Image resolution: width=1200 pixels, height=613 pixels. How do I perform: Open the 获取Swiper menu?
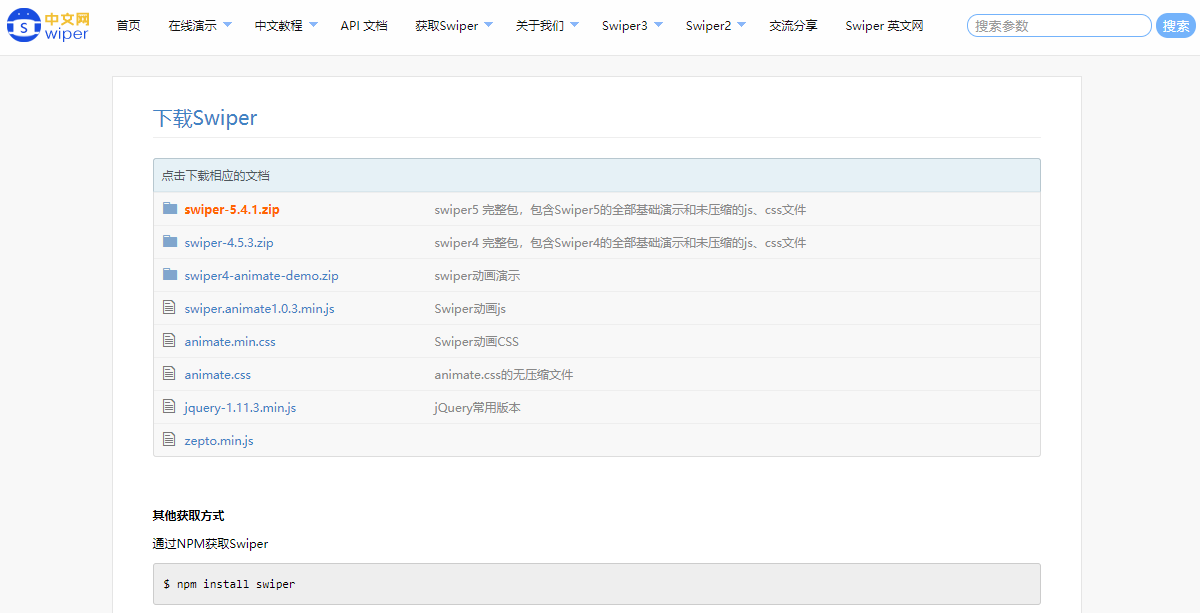446,26
